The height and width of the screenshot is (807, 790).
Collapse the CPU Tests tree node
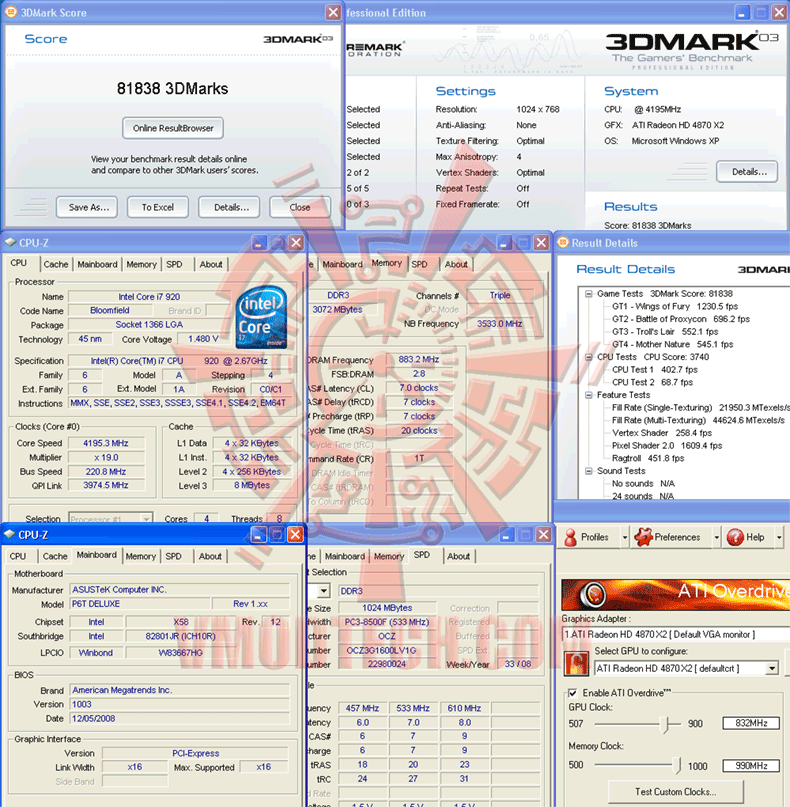click(589, 357)
